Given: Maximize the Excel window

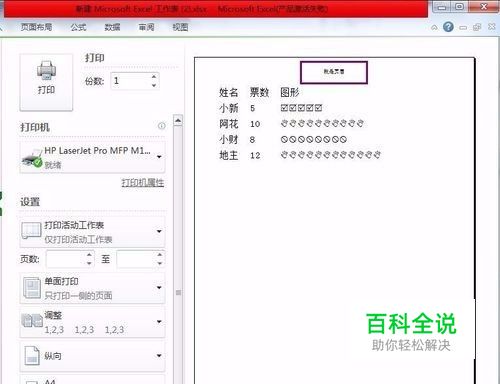Looking at the screenshot, I should pyautogui.click(x=460, y=7).
